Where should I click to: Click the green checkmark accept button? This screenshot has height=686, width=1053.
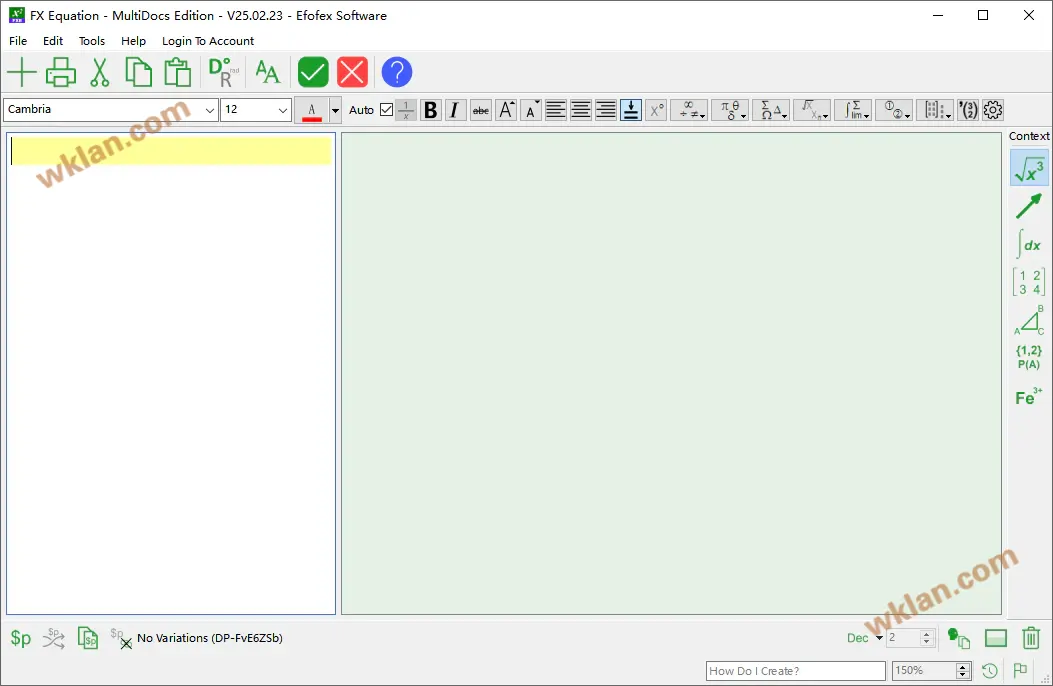313,72
